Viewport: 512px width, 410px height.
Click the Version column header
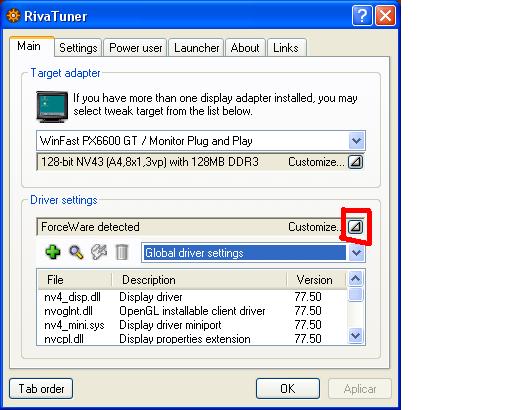(x=316, y=280)
